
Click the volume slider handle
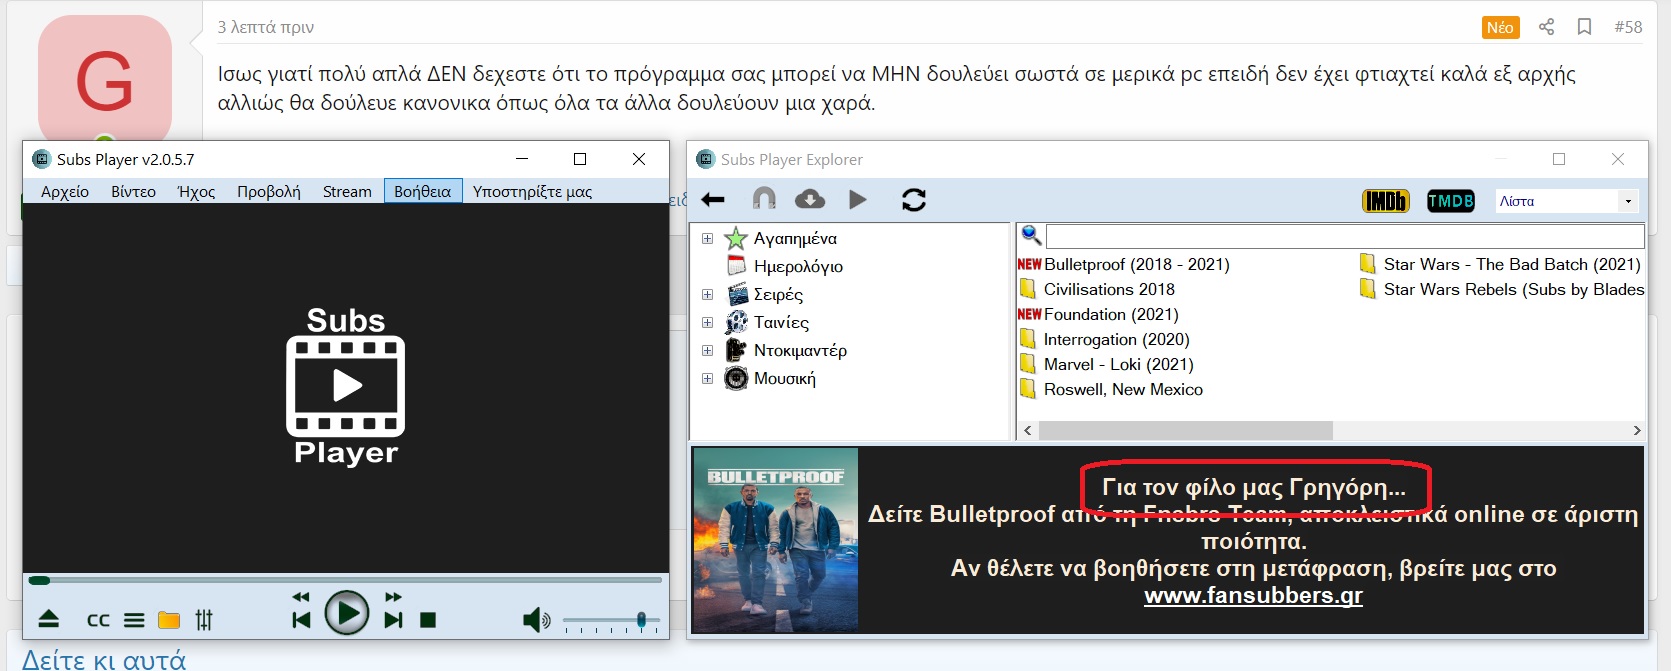641,620
